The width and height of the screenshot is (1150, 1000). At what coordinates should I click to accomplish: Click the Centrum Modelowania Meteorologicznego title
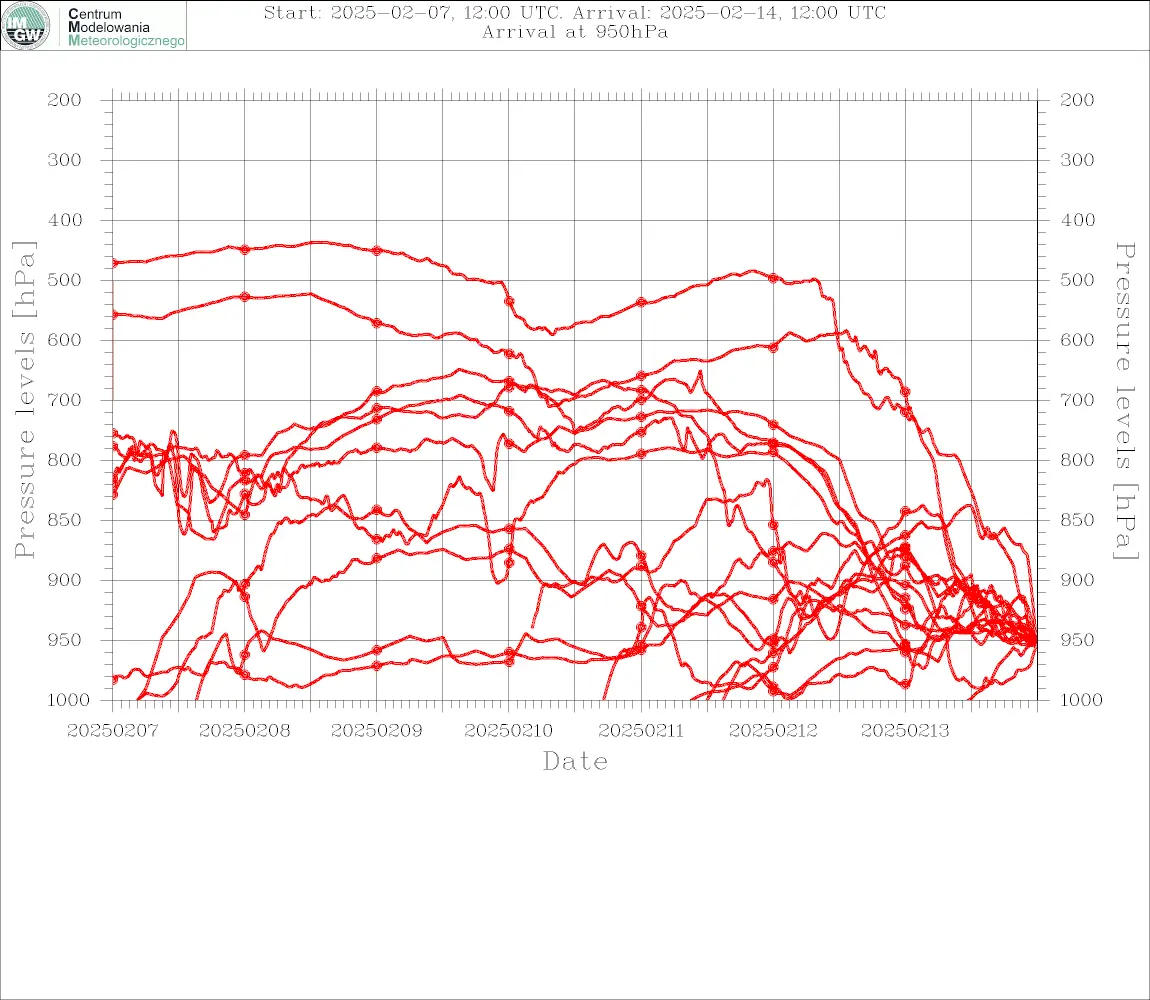(125, 27)
